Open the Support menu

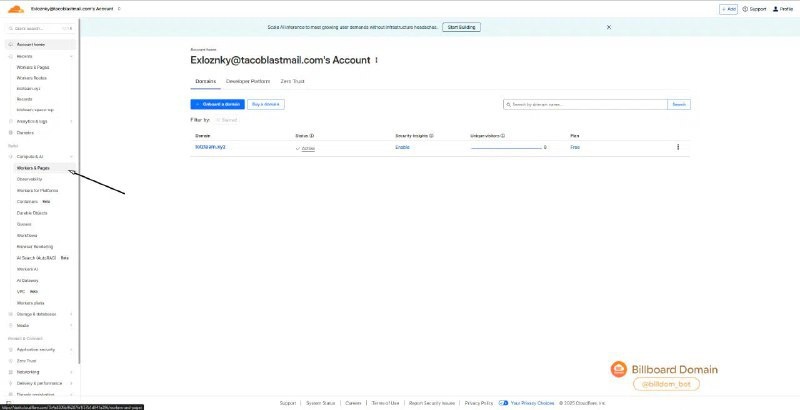754,9
